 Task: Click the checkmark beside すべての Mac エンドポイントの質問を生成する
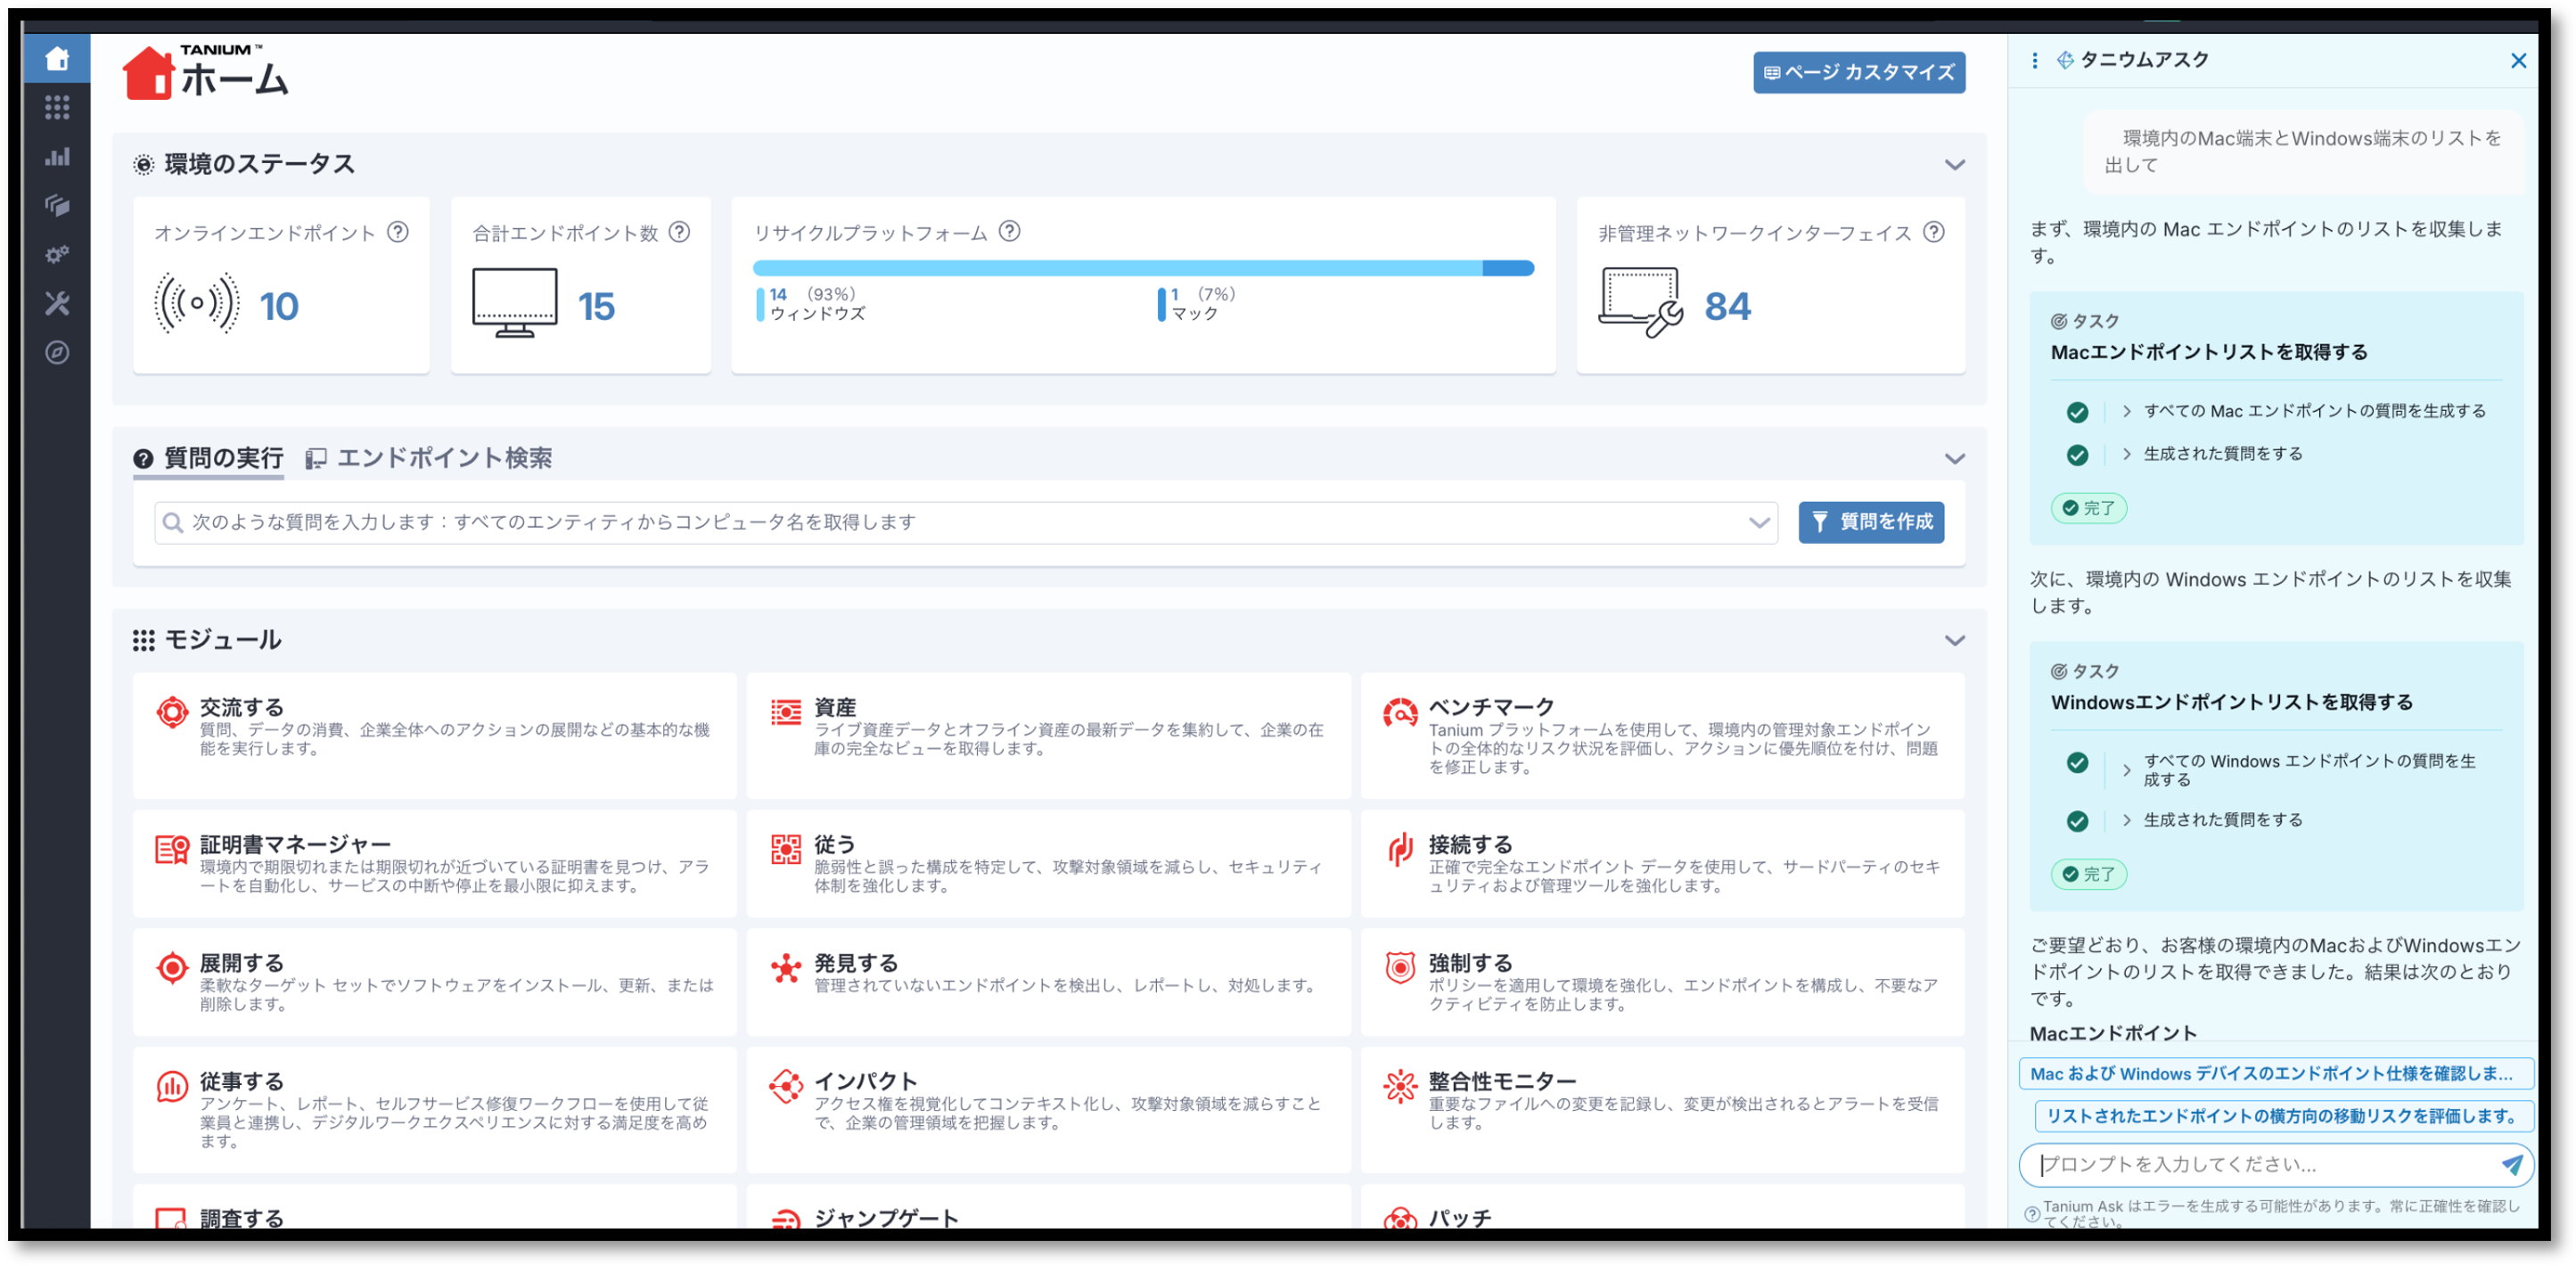coord(2078,412)
